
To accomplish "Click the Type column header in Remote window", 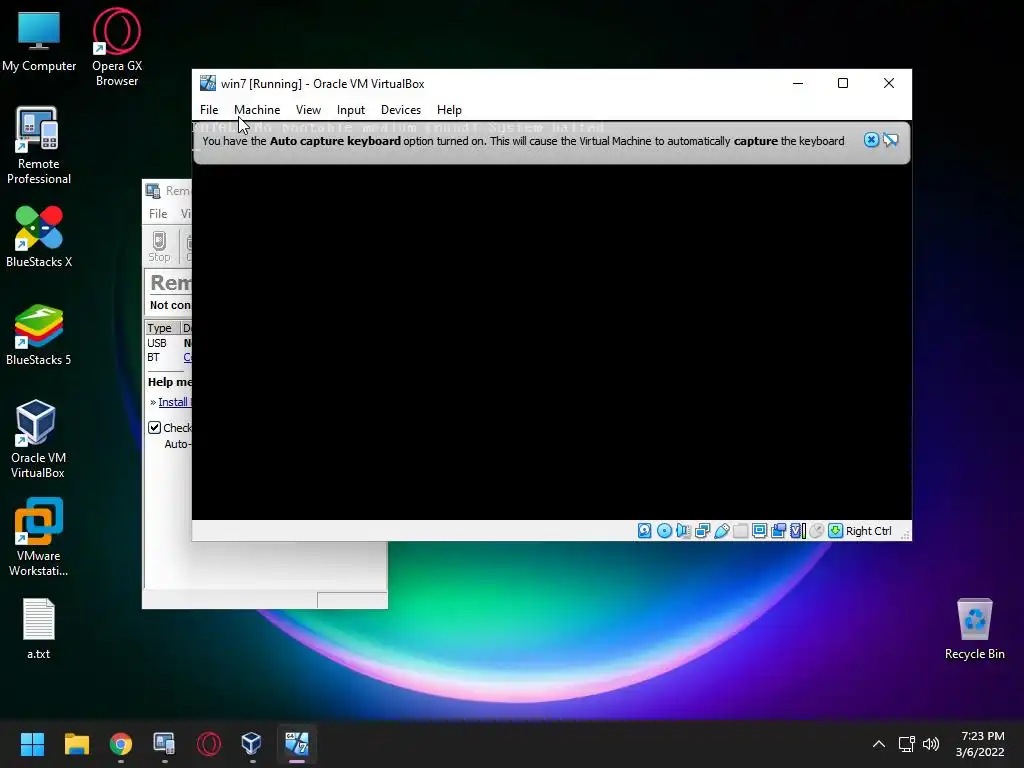I will (x=161, y=328).
